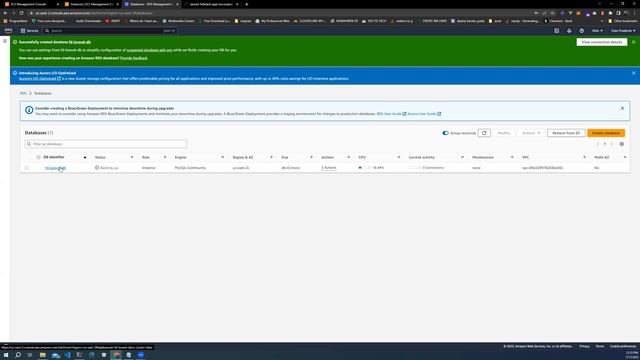Open the suggested database add-ons link

149,50
